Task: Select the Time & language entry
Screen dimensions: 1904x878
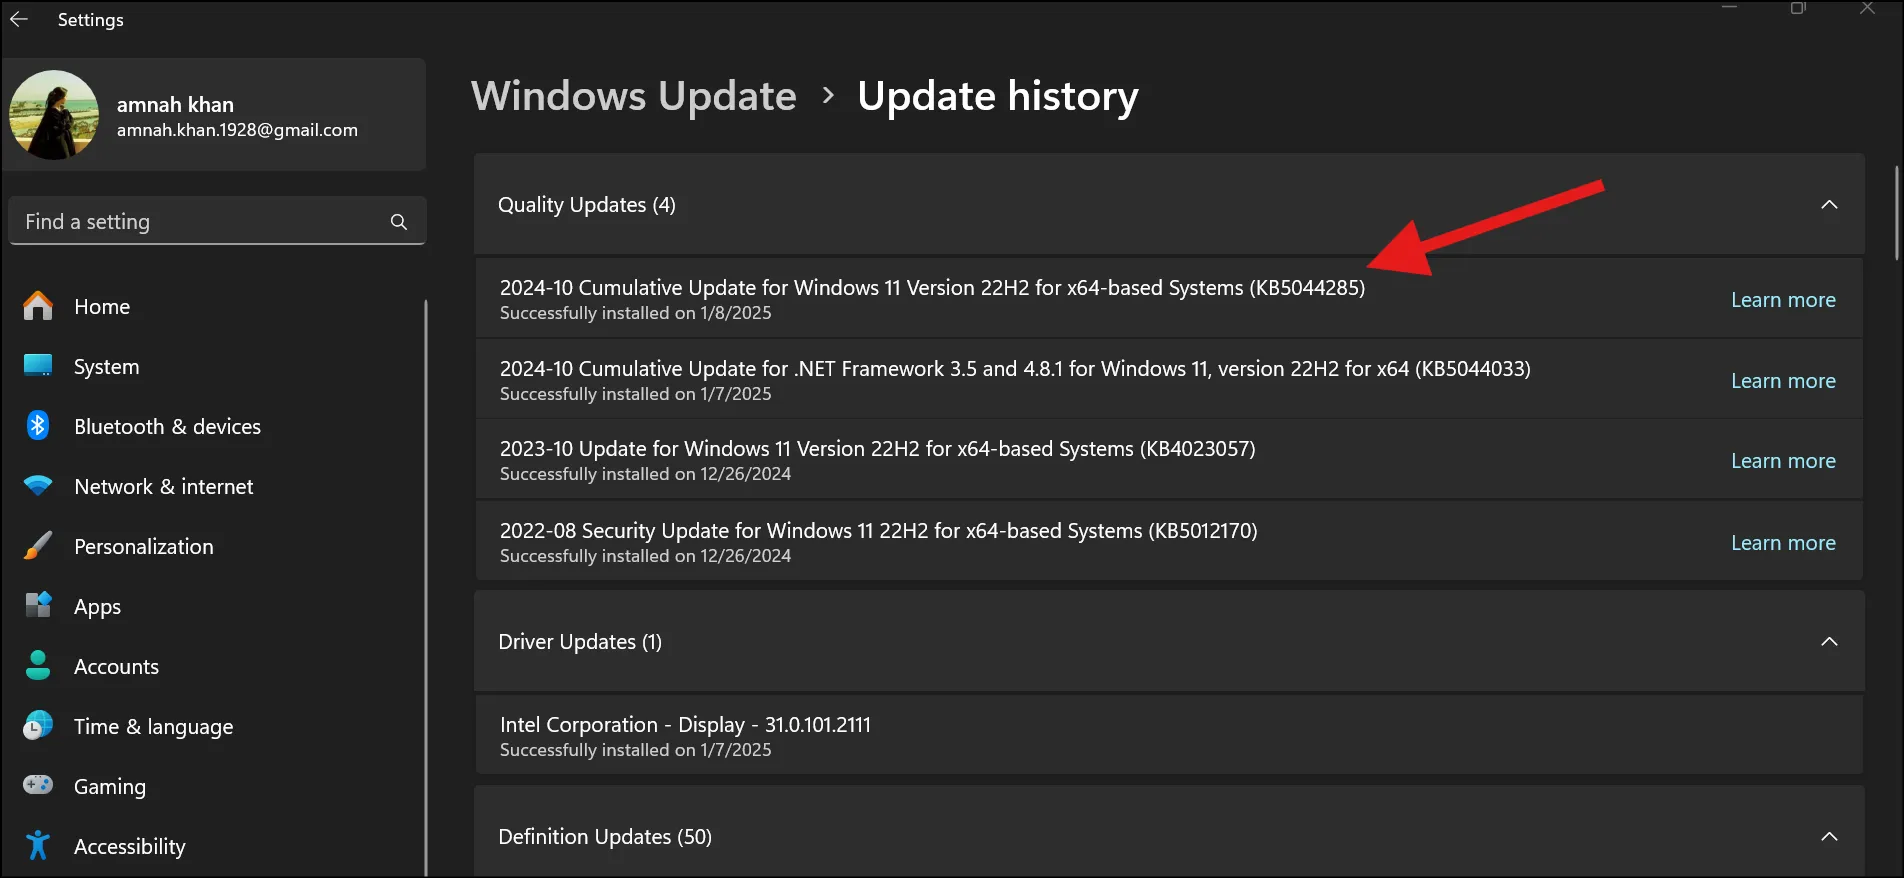Action: pos(153,726)
